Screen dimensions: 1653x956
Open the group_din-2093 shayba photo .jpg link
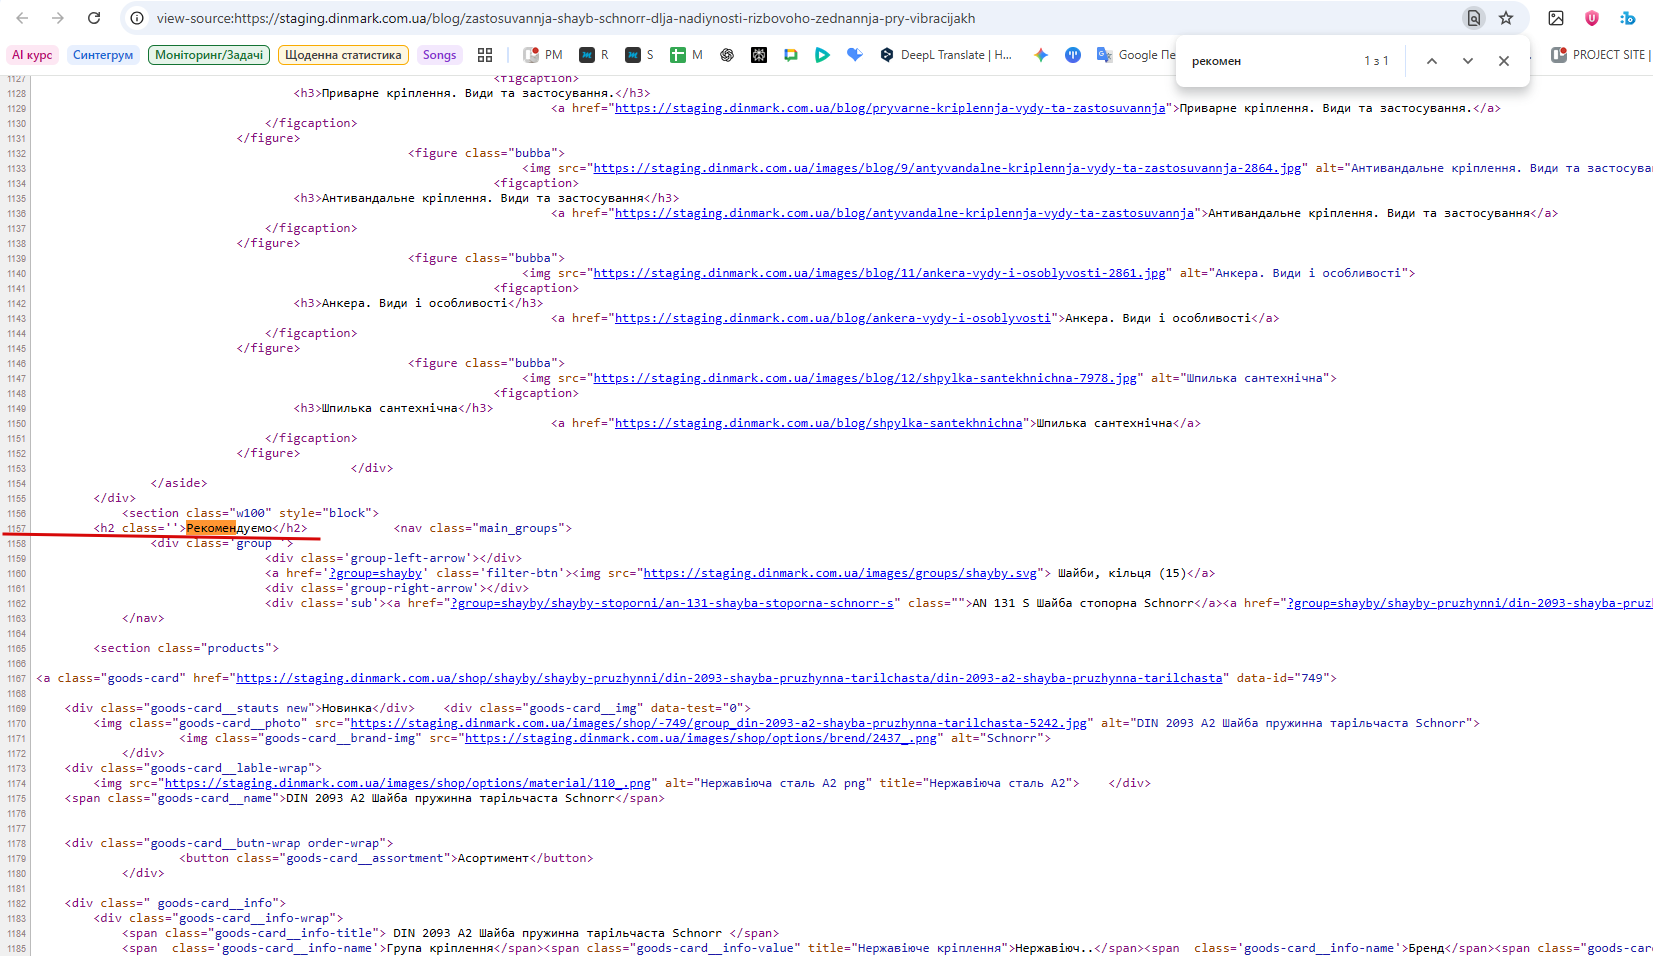[x=718, y=723]
